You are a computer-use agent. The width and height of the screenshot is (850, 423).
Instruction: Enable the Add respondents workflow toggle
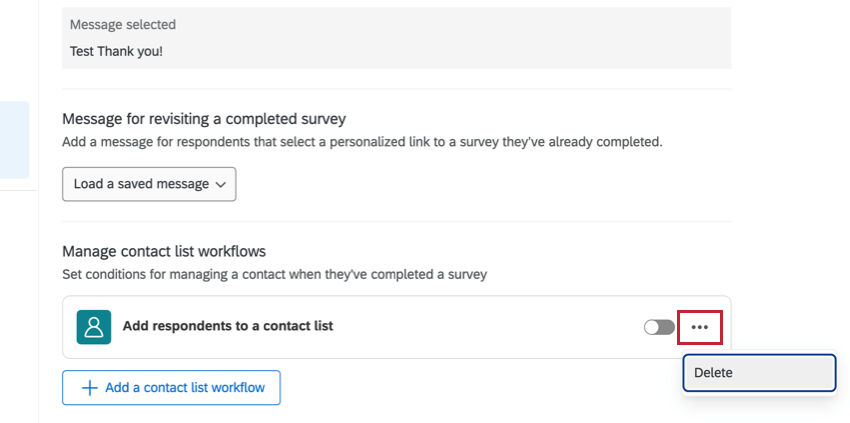tap(659, 327)
